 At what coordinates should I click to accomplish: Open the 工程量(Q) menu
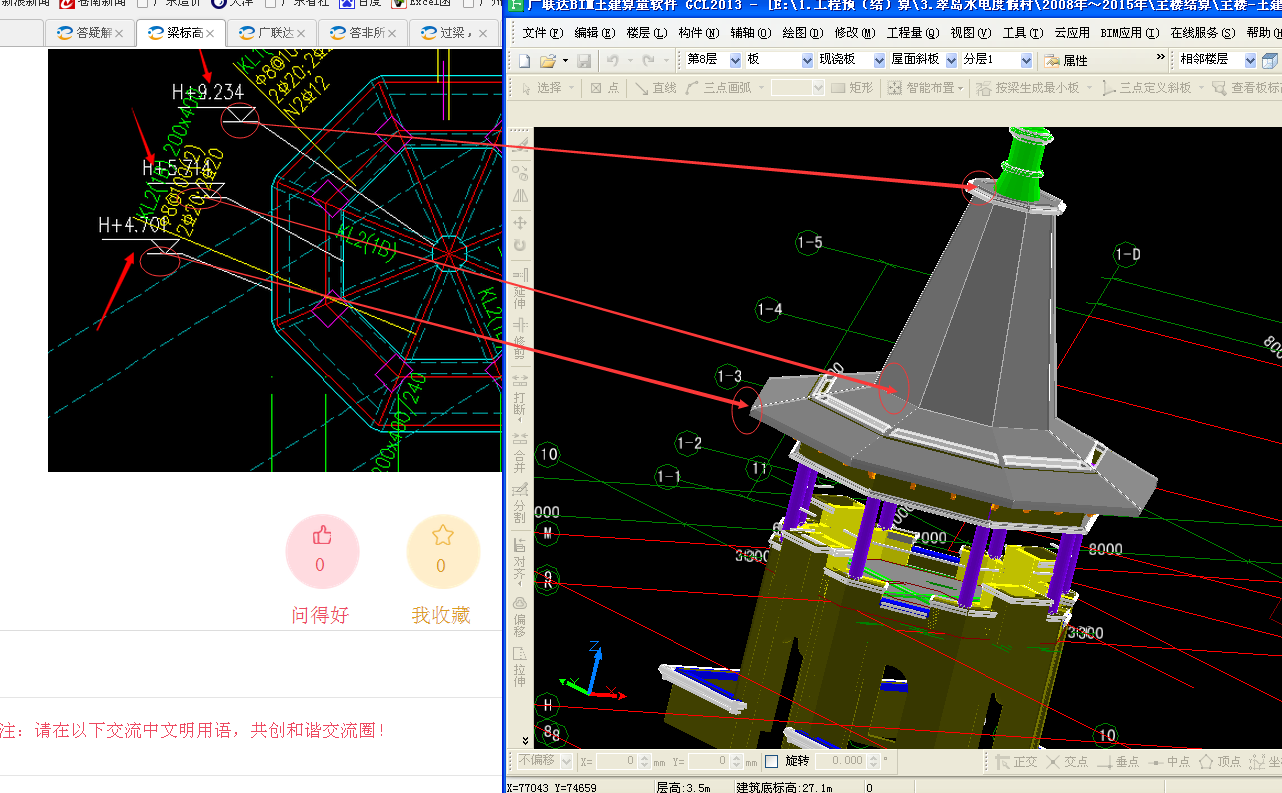click(x=914, y=33)
